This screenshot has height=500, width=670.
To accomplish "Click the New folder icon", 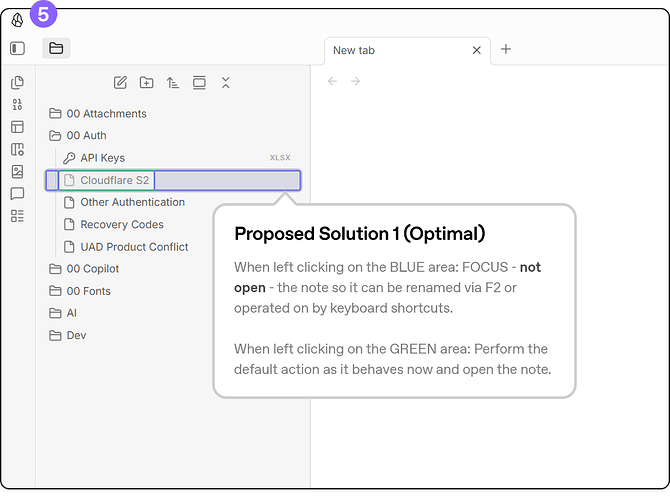I will 147,83.
